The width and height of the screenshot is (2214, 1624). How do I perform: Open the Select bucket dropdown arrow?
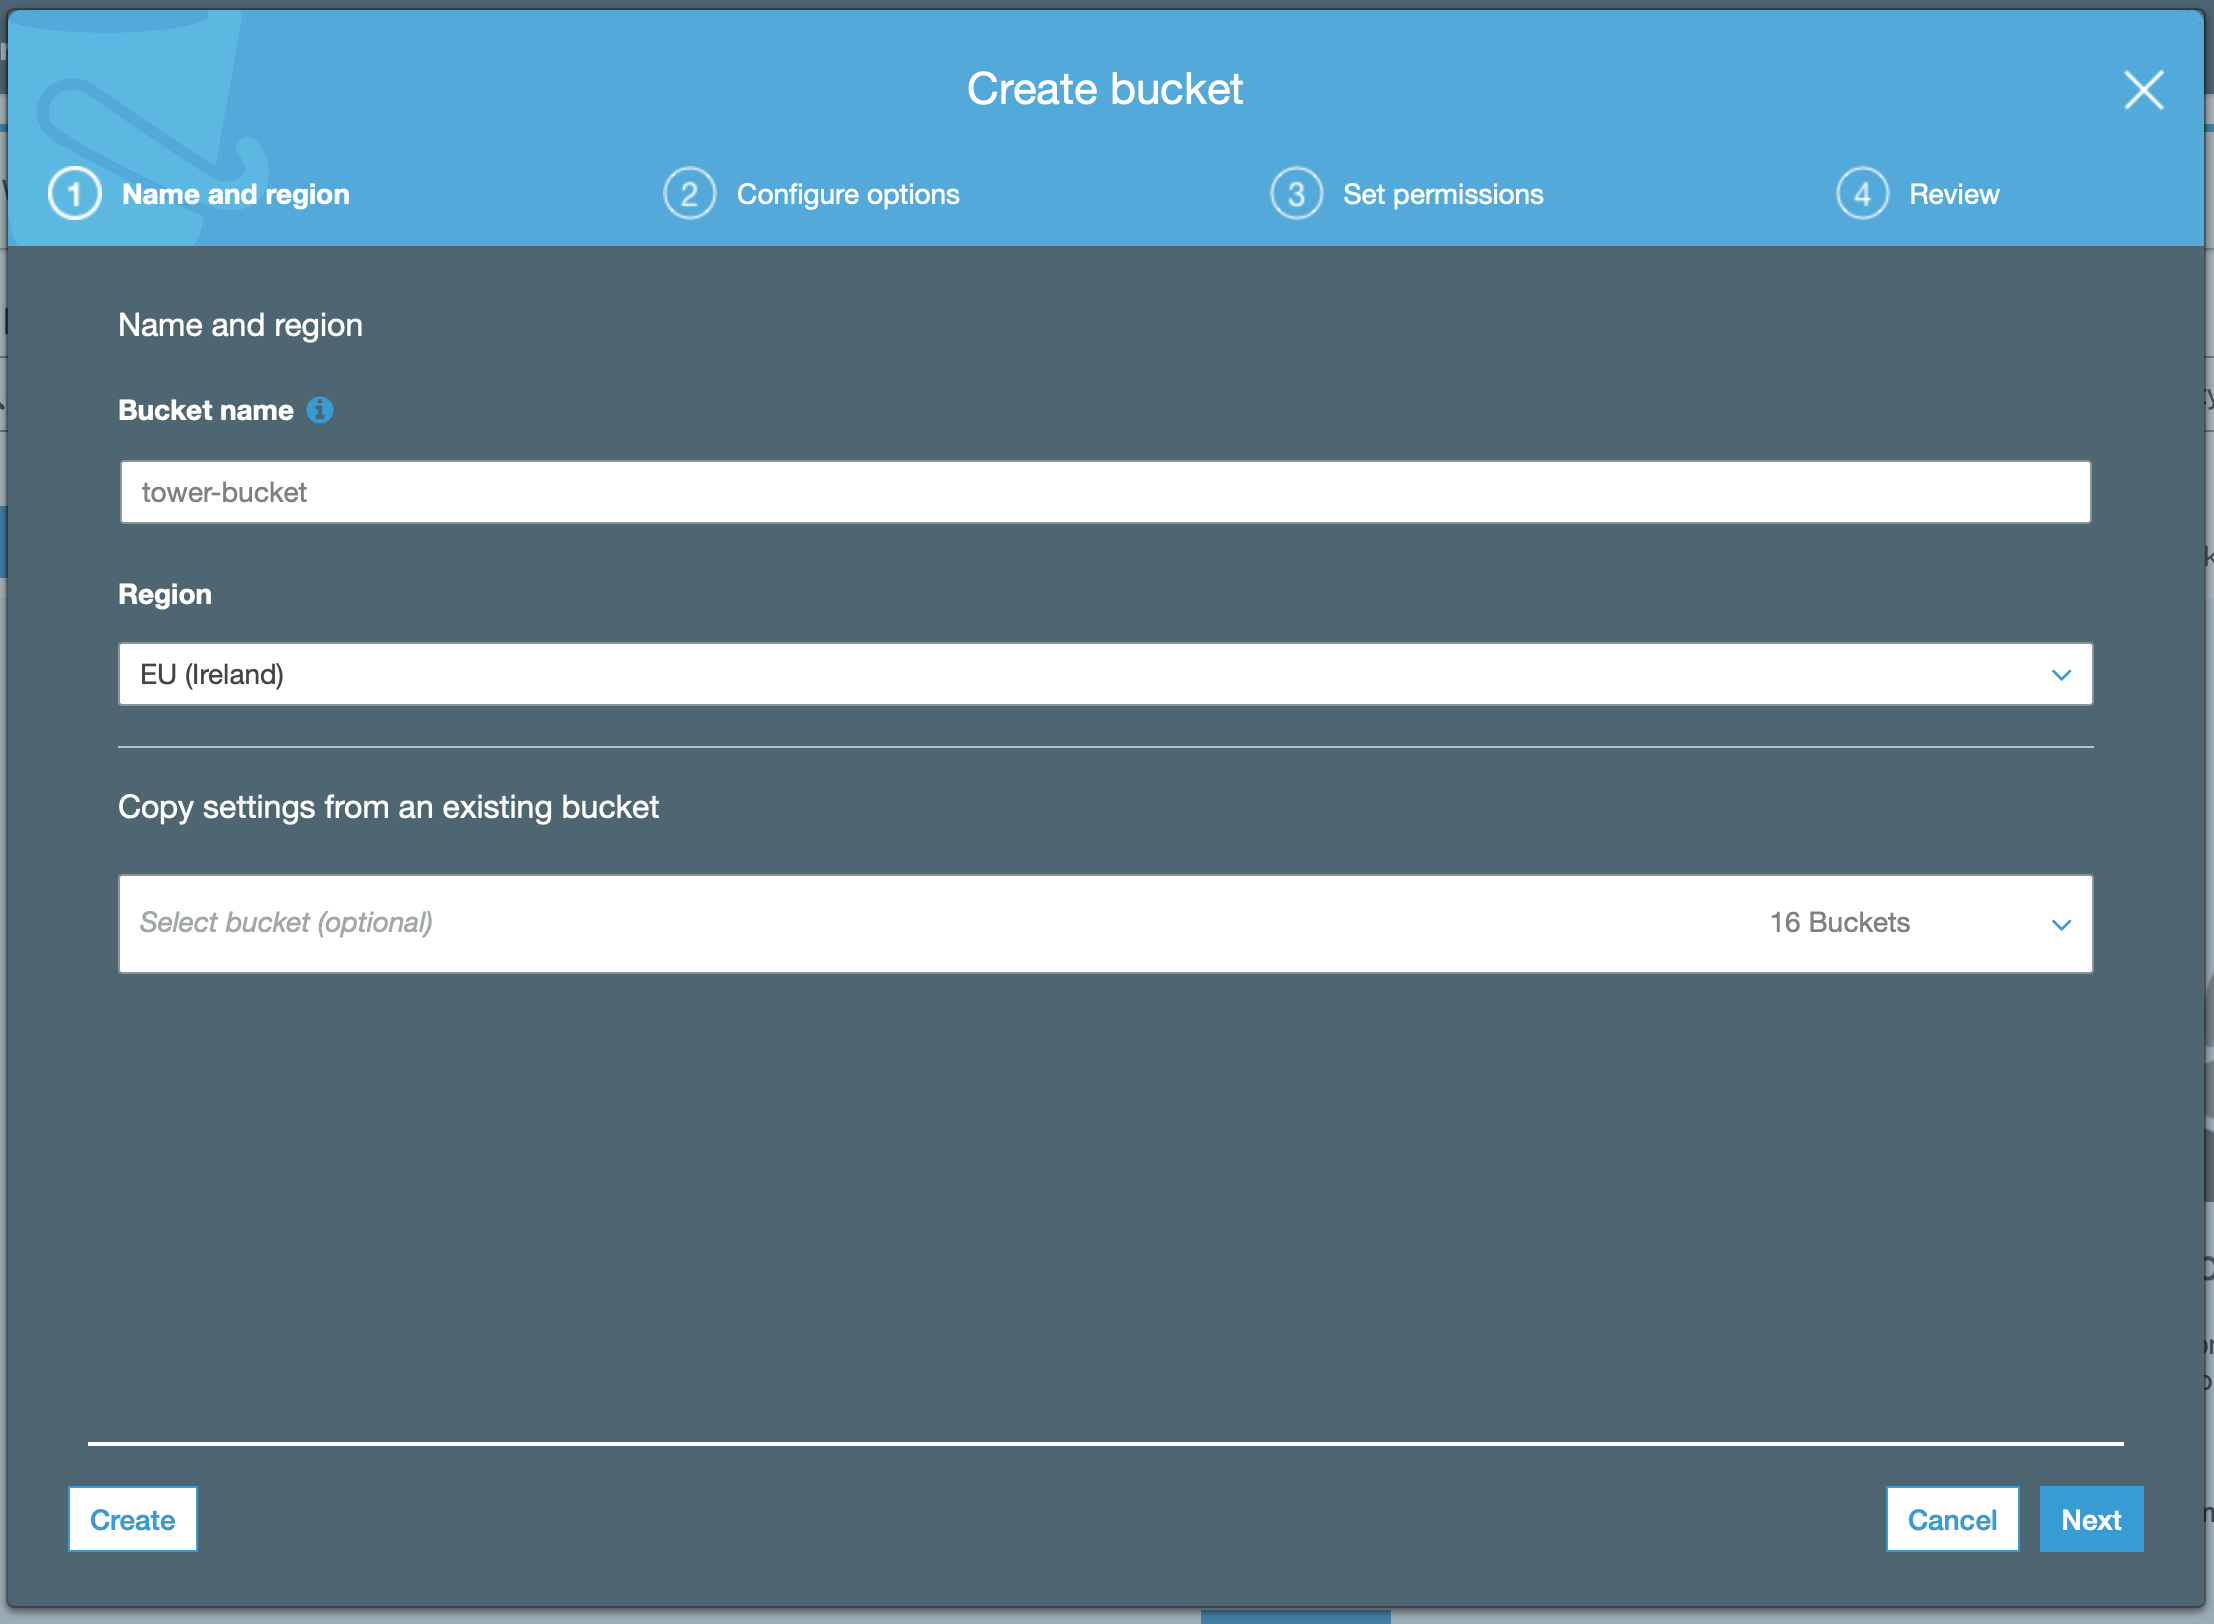2061,925
